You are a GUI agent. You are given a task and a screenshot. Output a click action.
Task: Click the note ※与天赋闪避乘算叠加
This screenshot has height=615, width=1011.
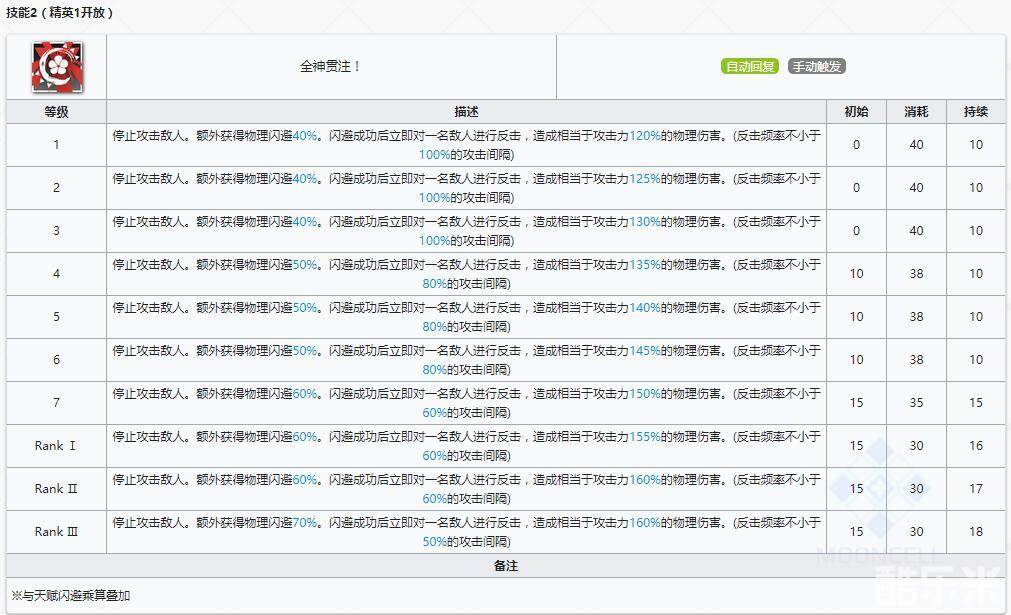70,596
